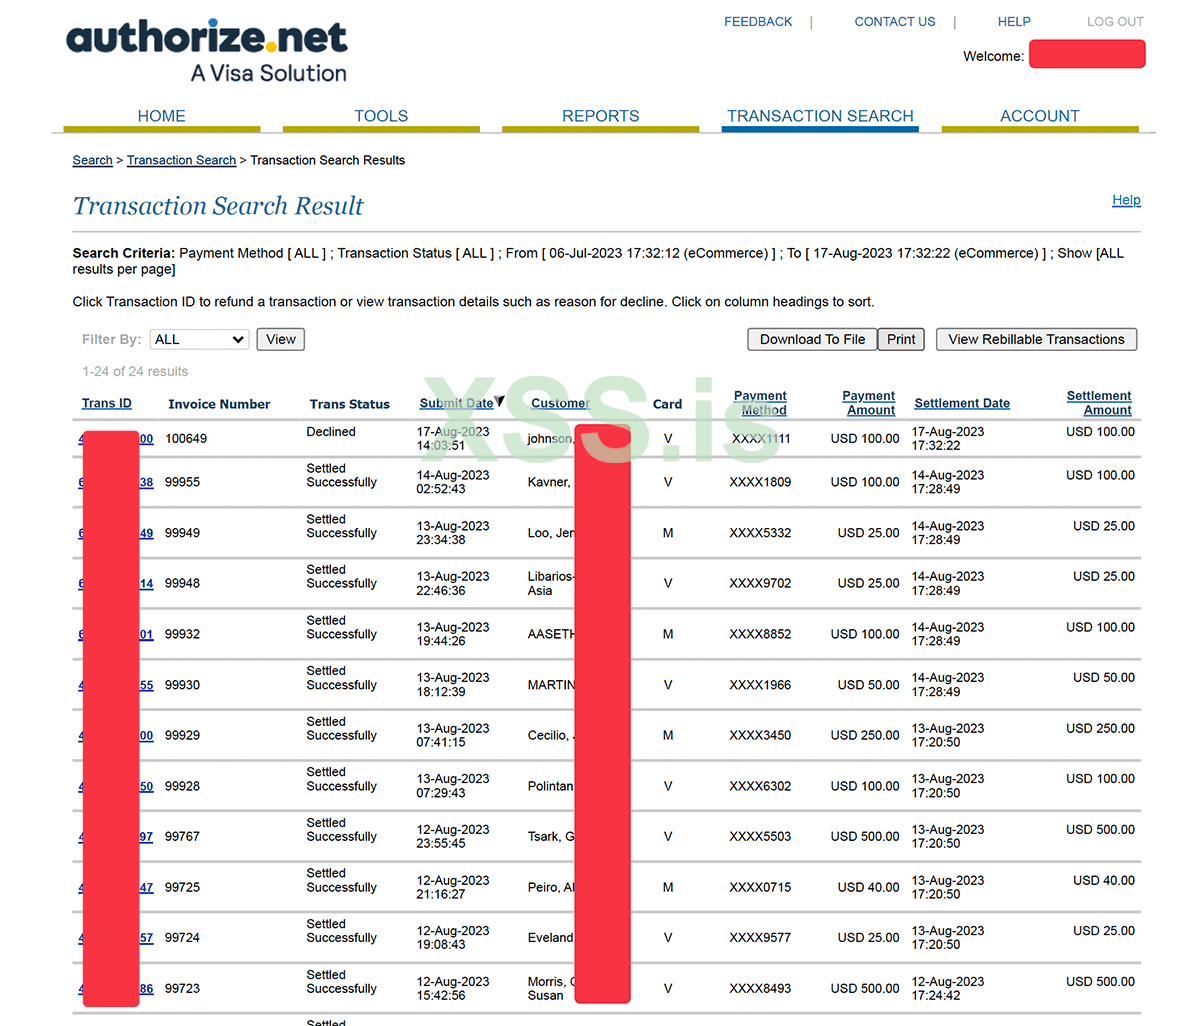The image size is (1200, 1026).
Task: Click the Help link above the results
Action: 1126,200
